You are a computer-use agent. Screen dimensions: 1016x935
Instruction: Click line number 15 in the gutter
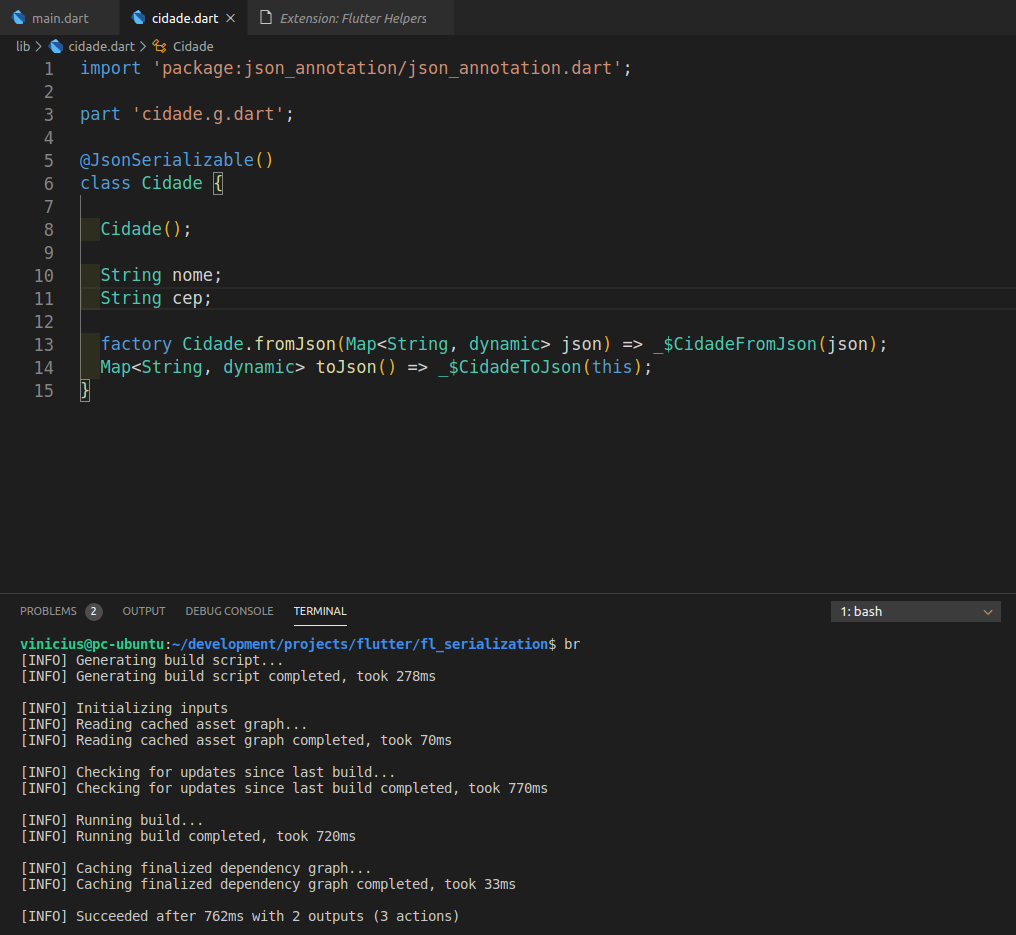click(x=44, y=391)
